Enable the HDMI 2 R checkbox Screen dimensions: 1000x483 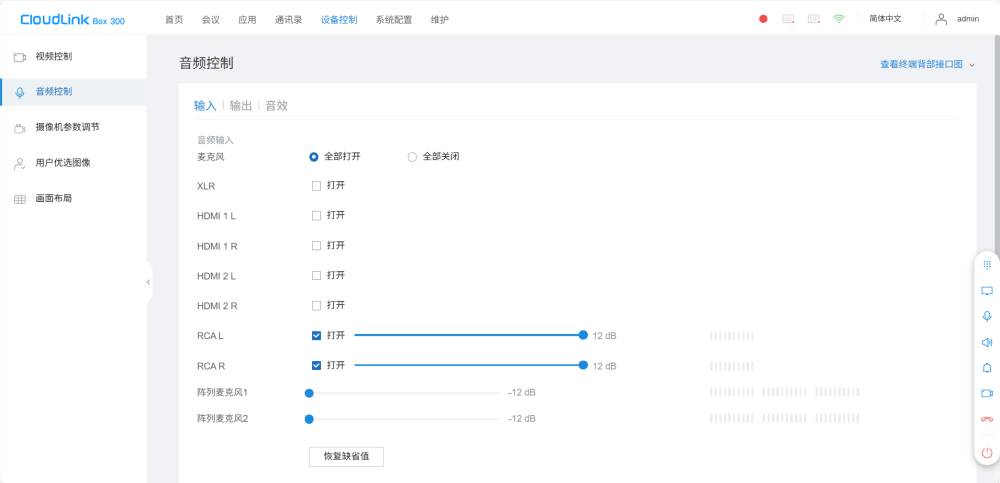(316, 306)
